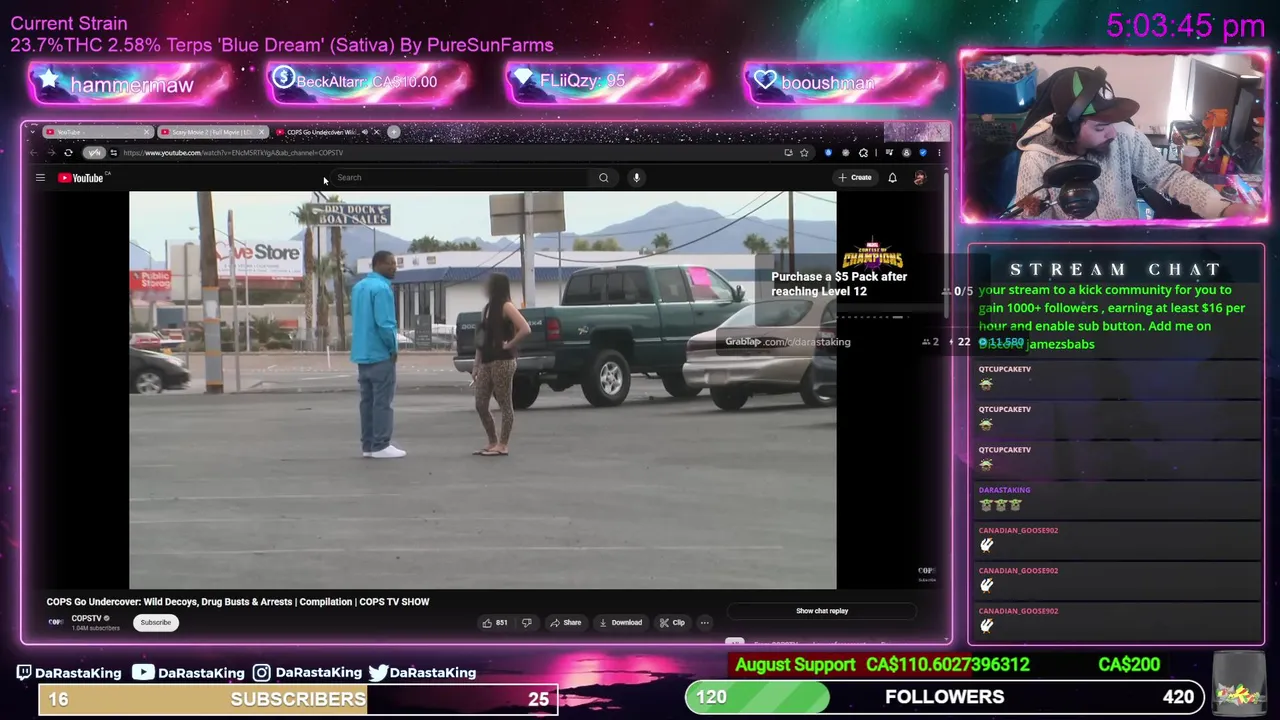Click the Instagram DaRastaKing handle
The image size is (1280, 720).
click(x=307, y=673)
